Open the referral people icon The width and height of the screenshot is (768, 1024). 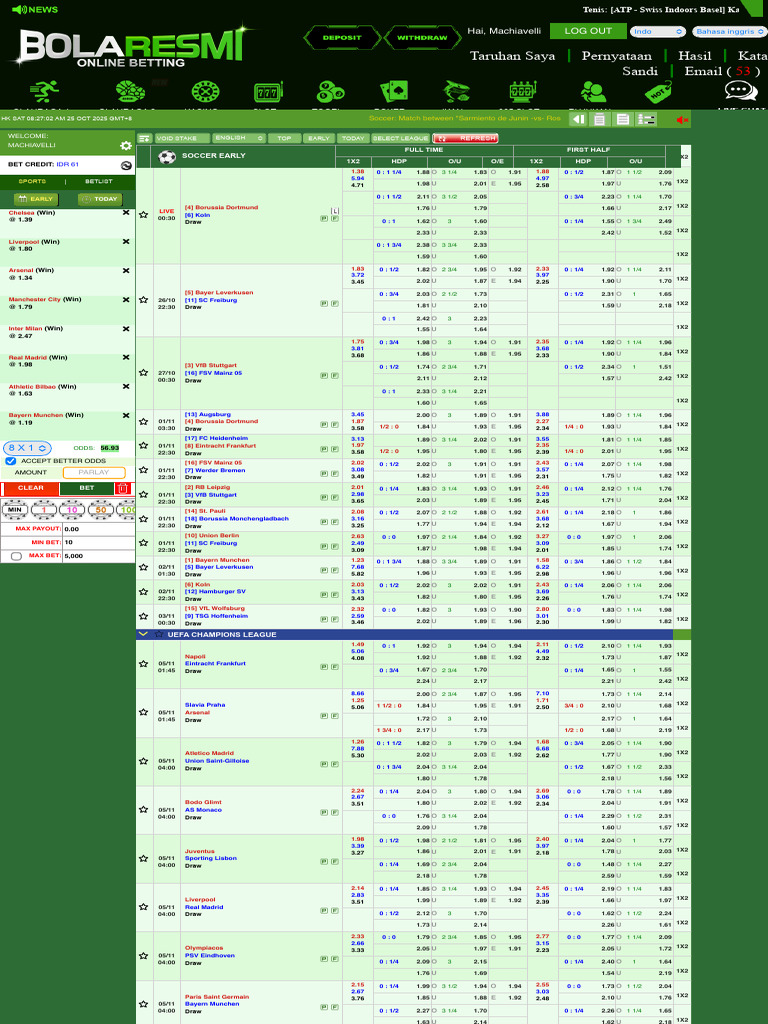pos(594,92)
